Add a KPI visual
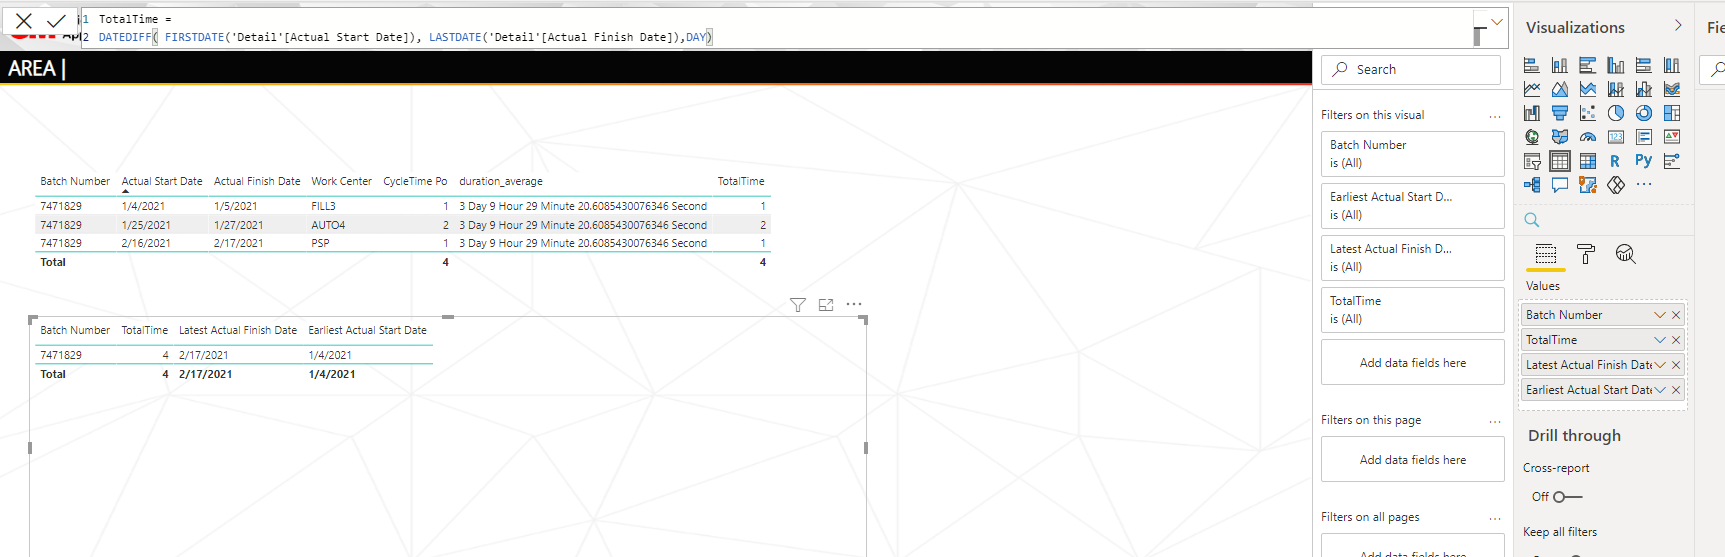 (x=1671, y=137)
